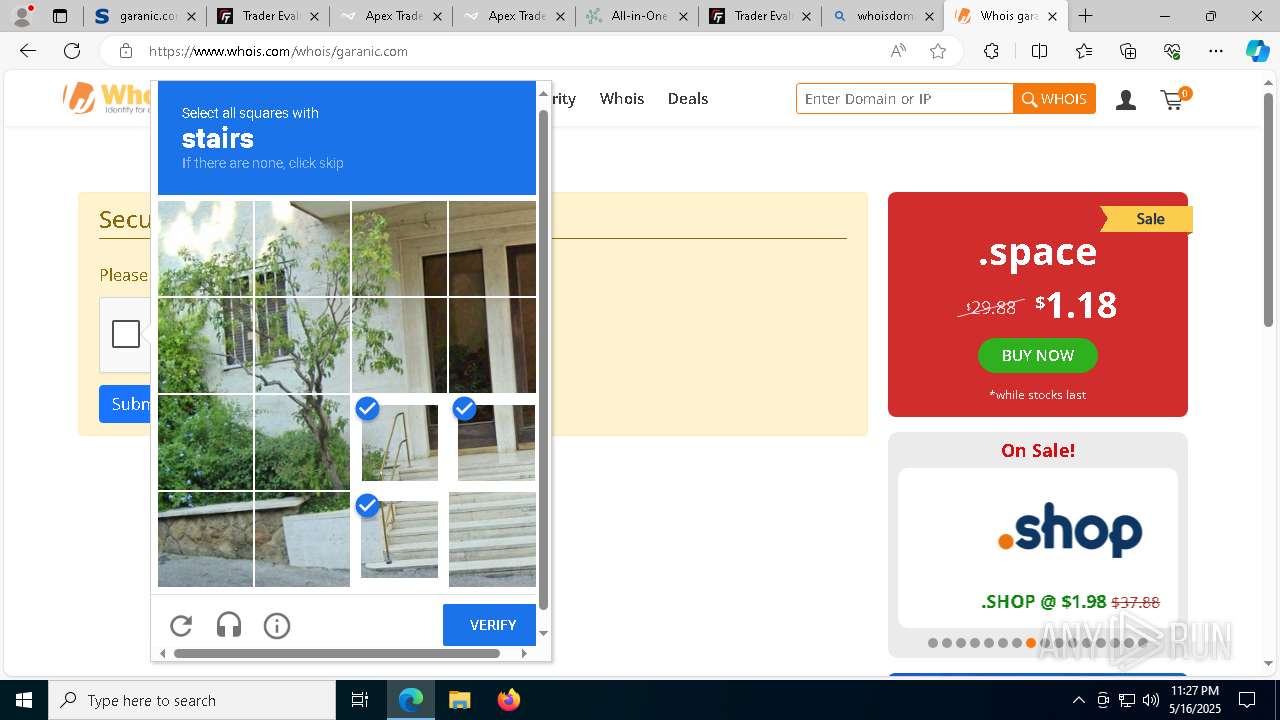Click the captcha vertical scrollbar
Screen dimensions: 1280x720
click(544, 360)
